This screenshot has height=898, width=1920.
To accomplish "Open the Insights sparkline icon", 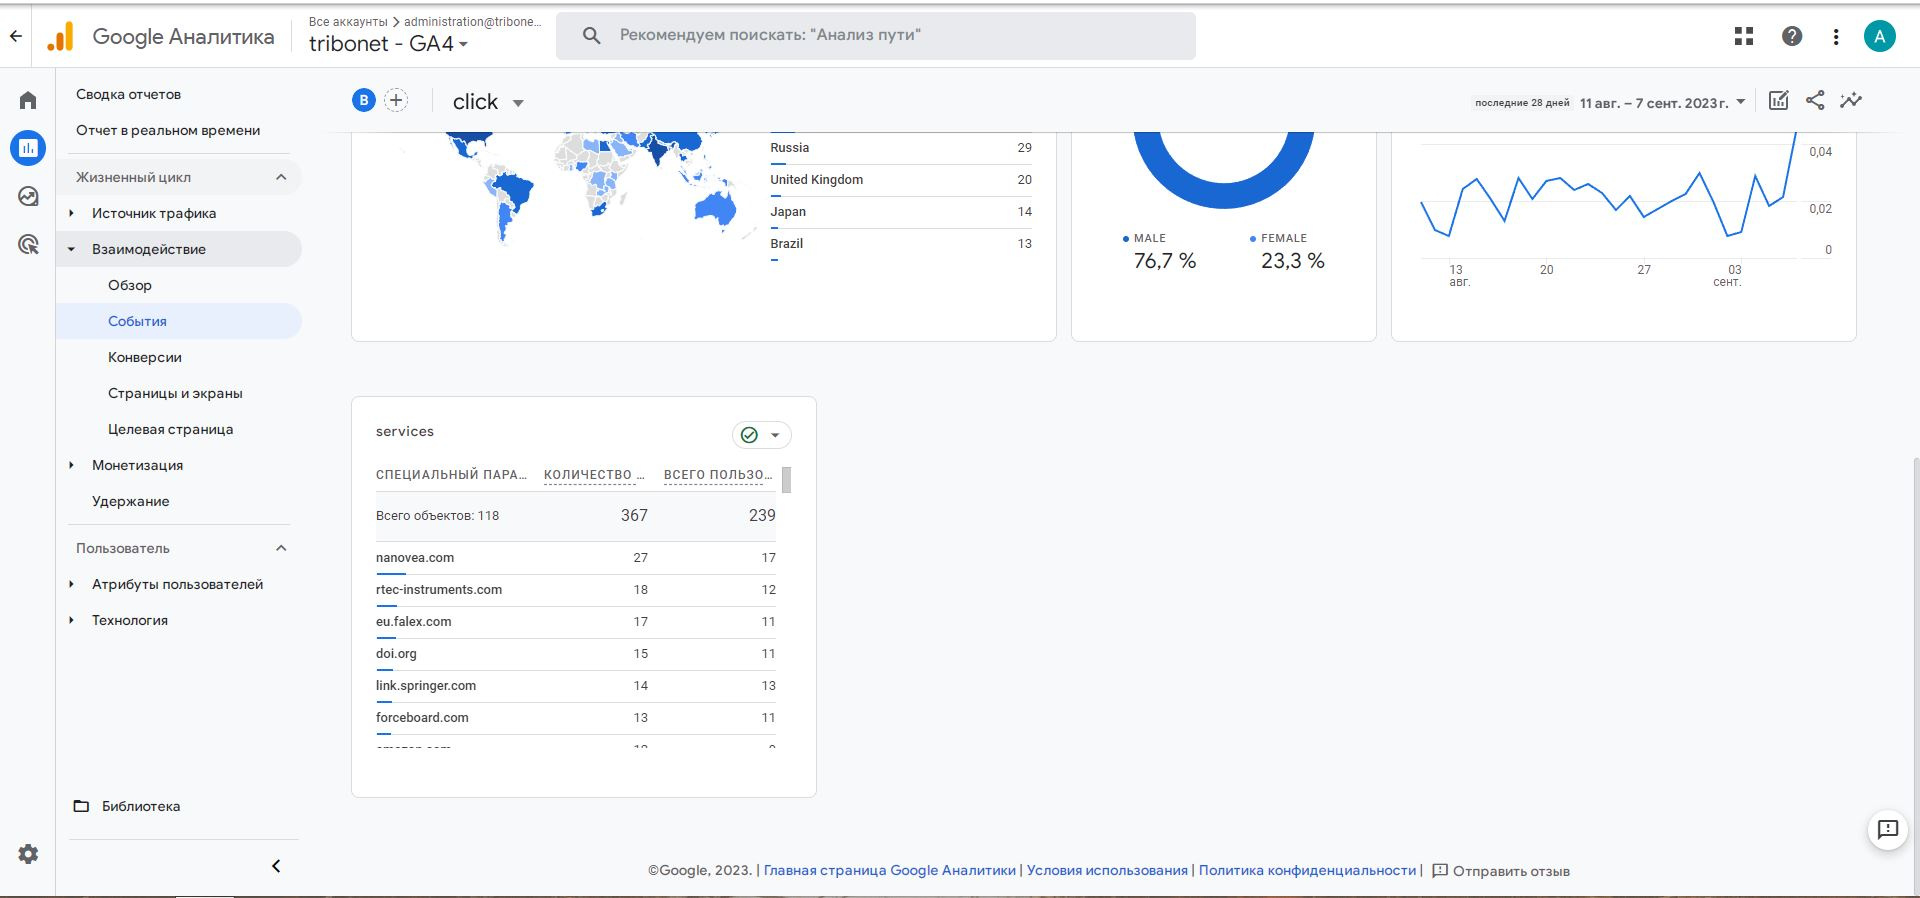I will (x=1851, y=100).
